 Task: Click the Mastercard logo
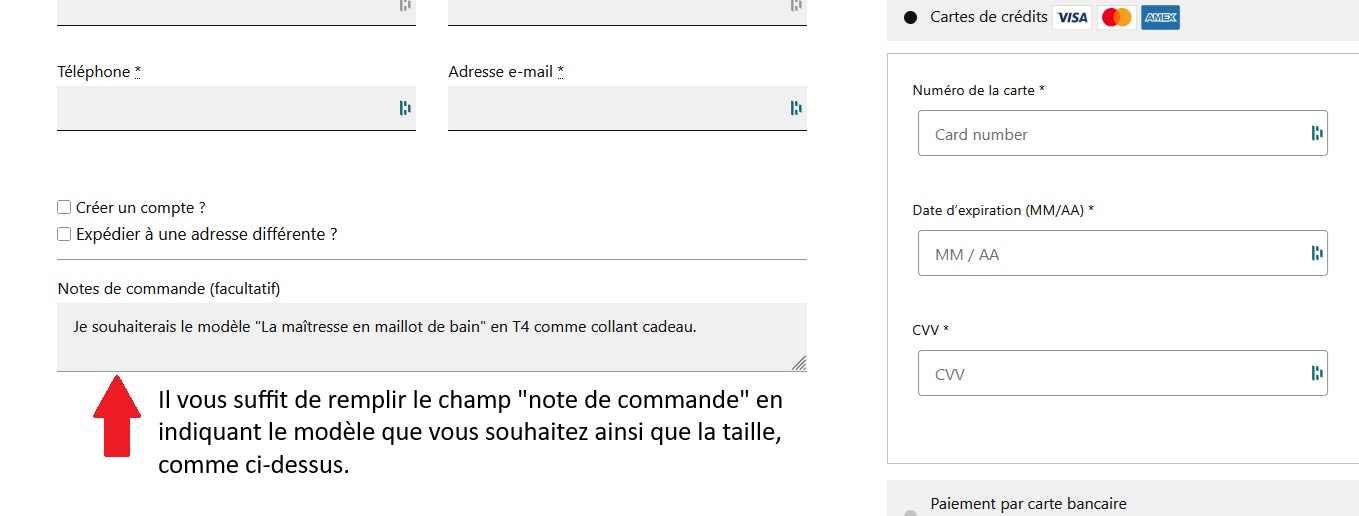click(1116, 18)
